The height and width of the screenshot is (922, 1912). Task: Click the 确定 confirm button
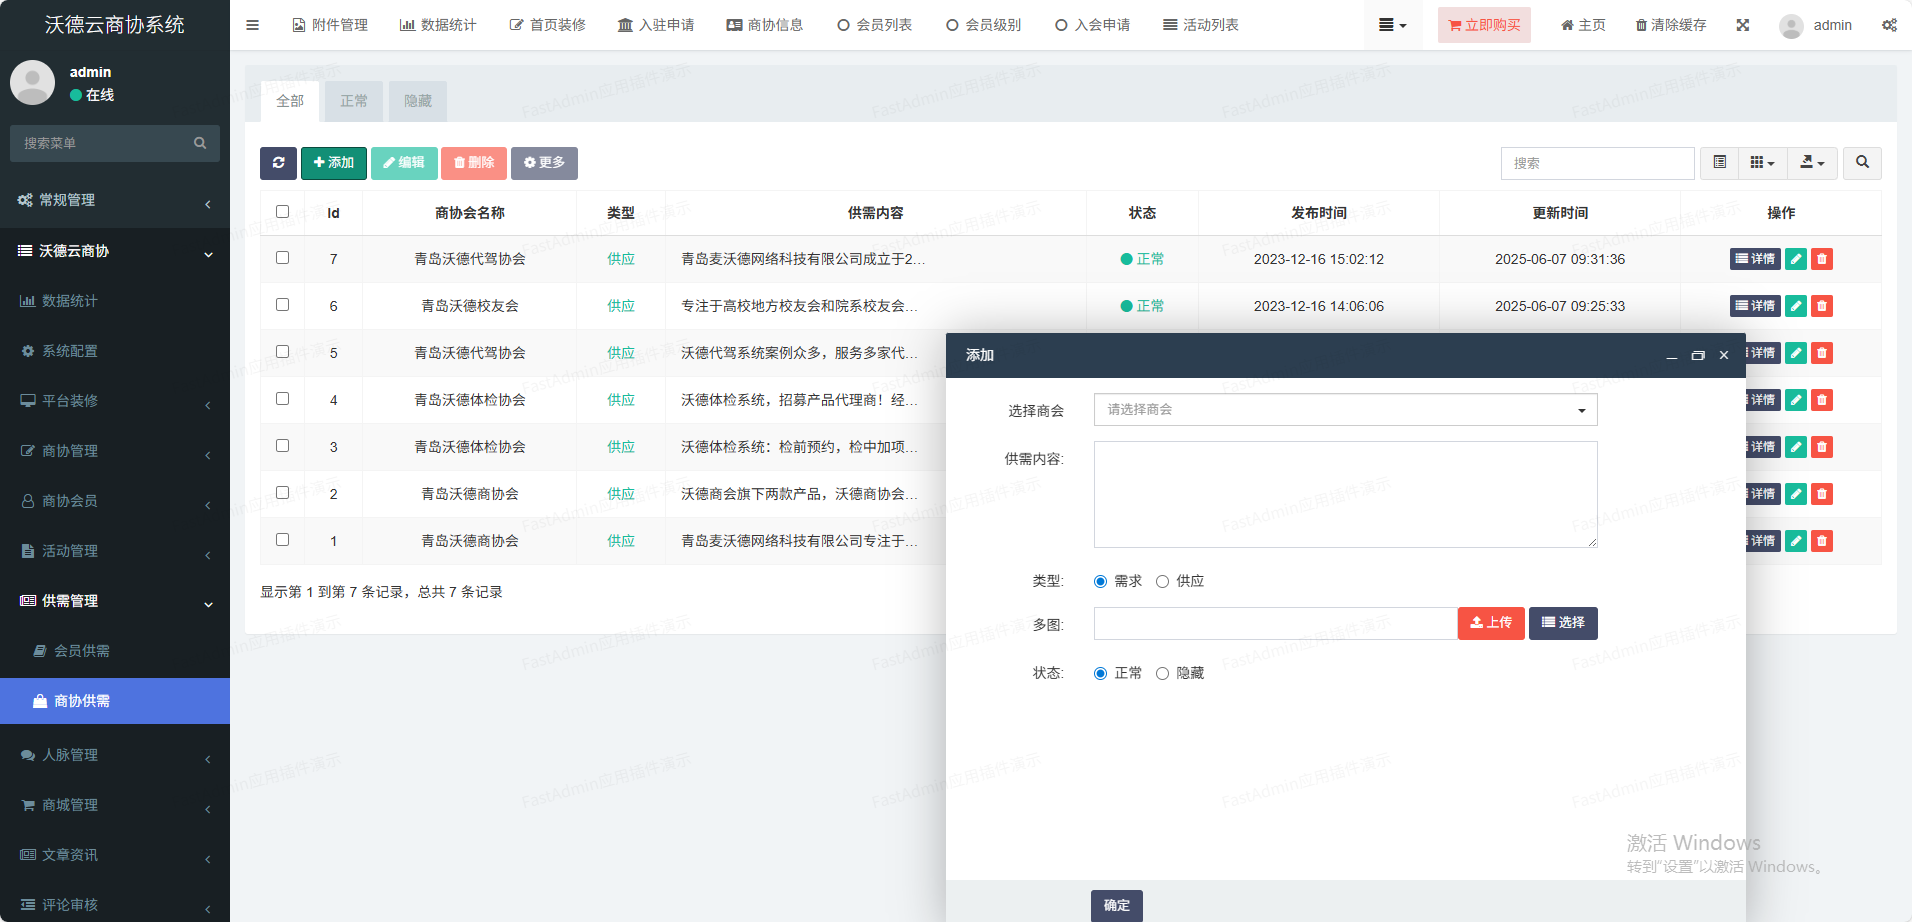pos(1116,905)
